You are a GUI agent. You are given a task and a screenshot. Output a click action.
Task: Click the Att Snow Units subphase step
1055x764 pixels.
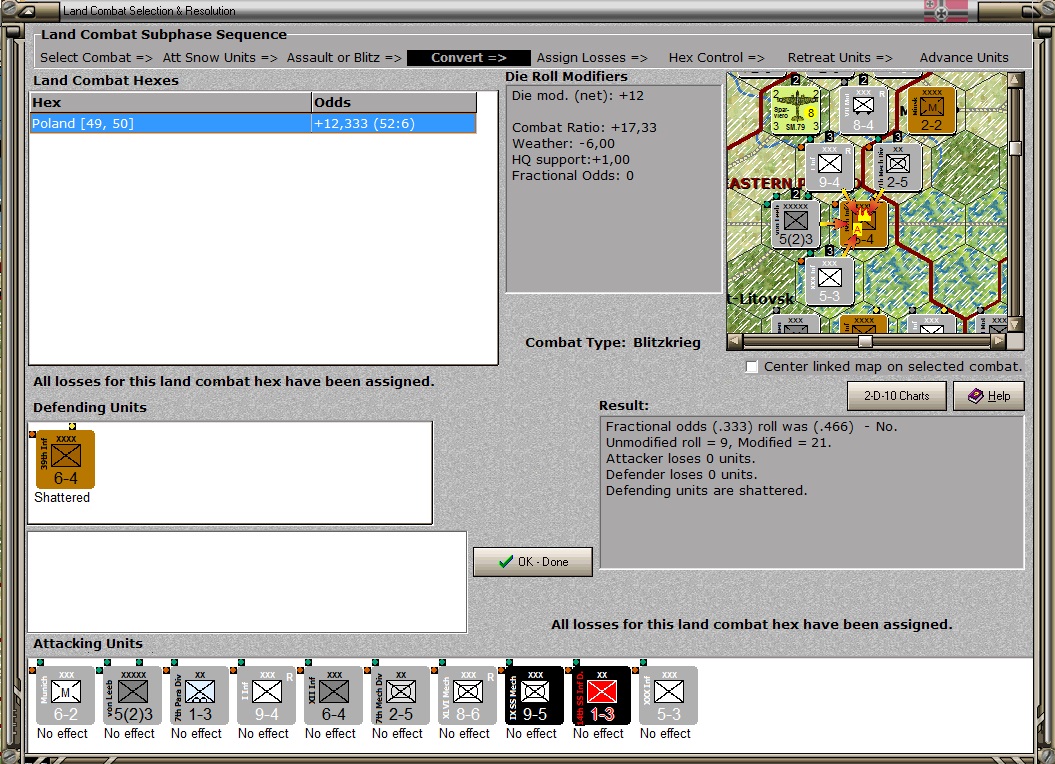(x=220, y=58)
